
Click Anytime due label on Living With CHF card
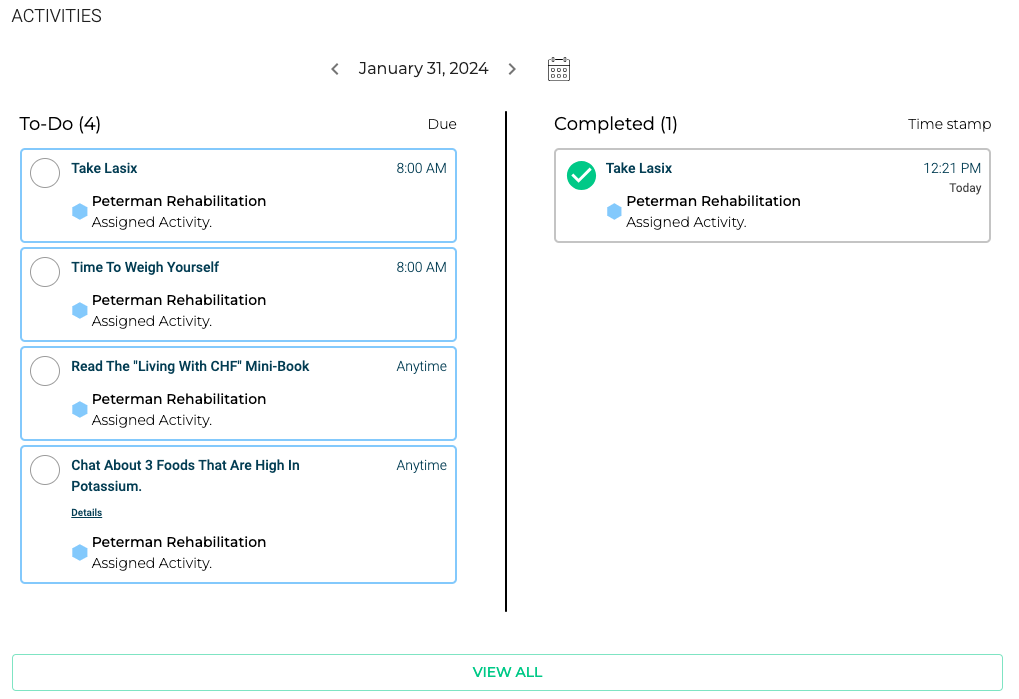pos(421,366)
